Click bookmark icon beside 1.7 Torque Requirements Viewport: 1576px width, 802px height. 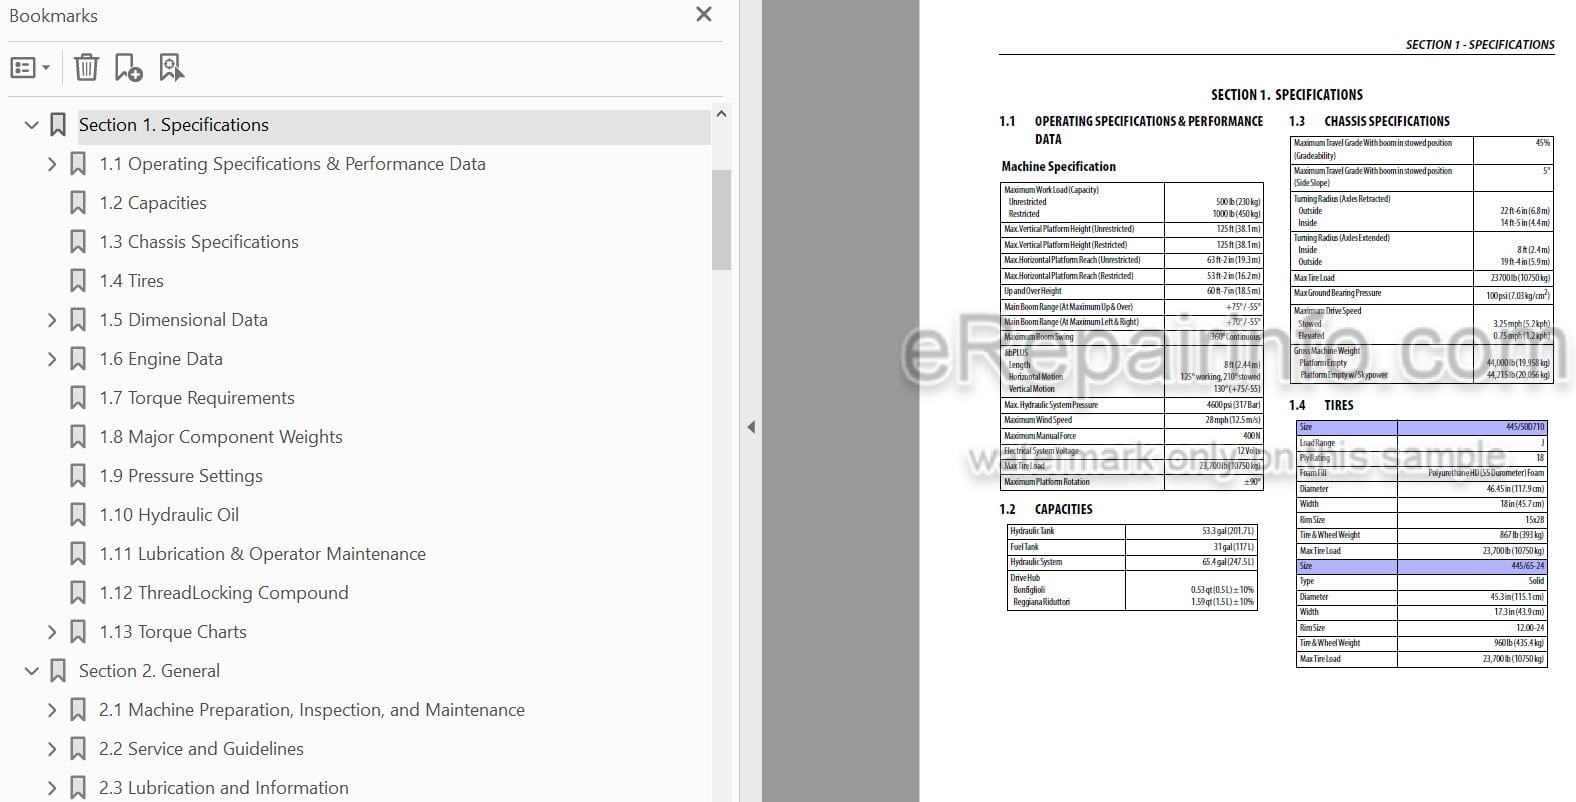(x=78, y=398)
